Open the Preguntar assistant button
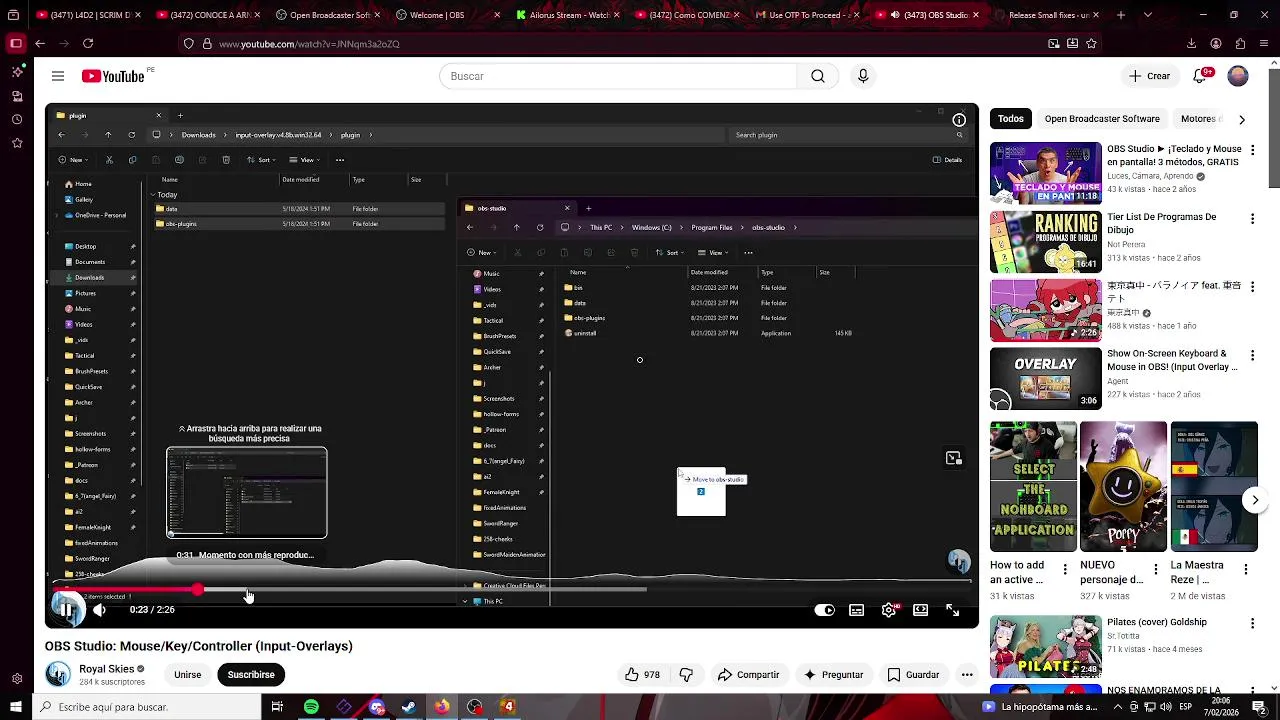This screenshot has width=1280, height=720. pyautogui.click(x=833, y=675)
